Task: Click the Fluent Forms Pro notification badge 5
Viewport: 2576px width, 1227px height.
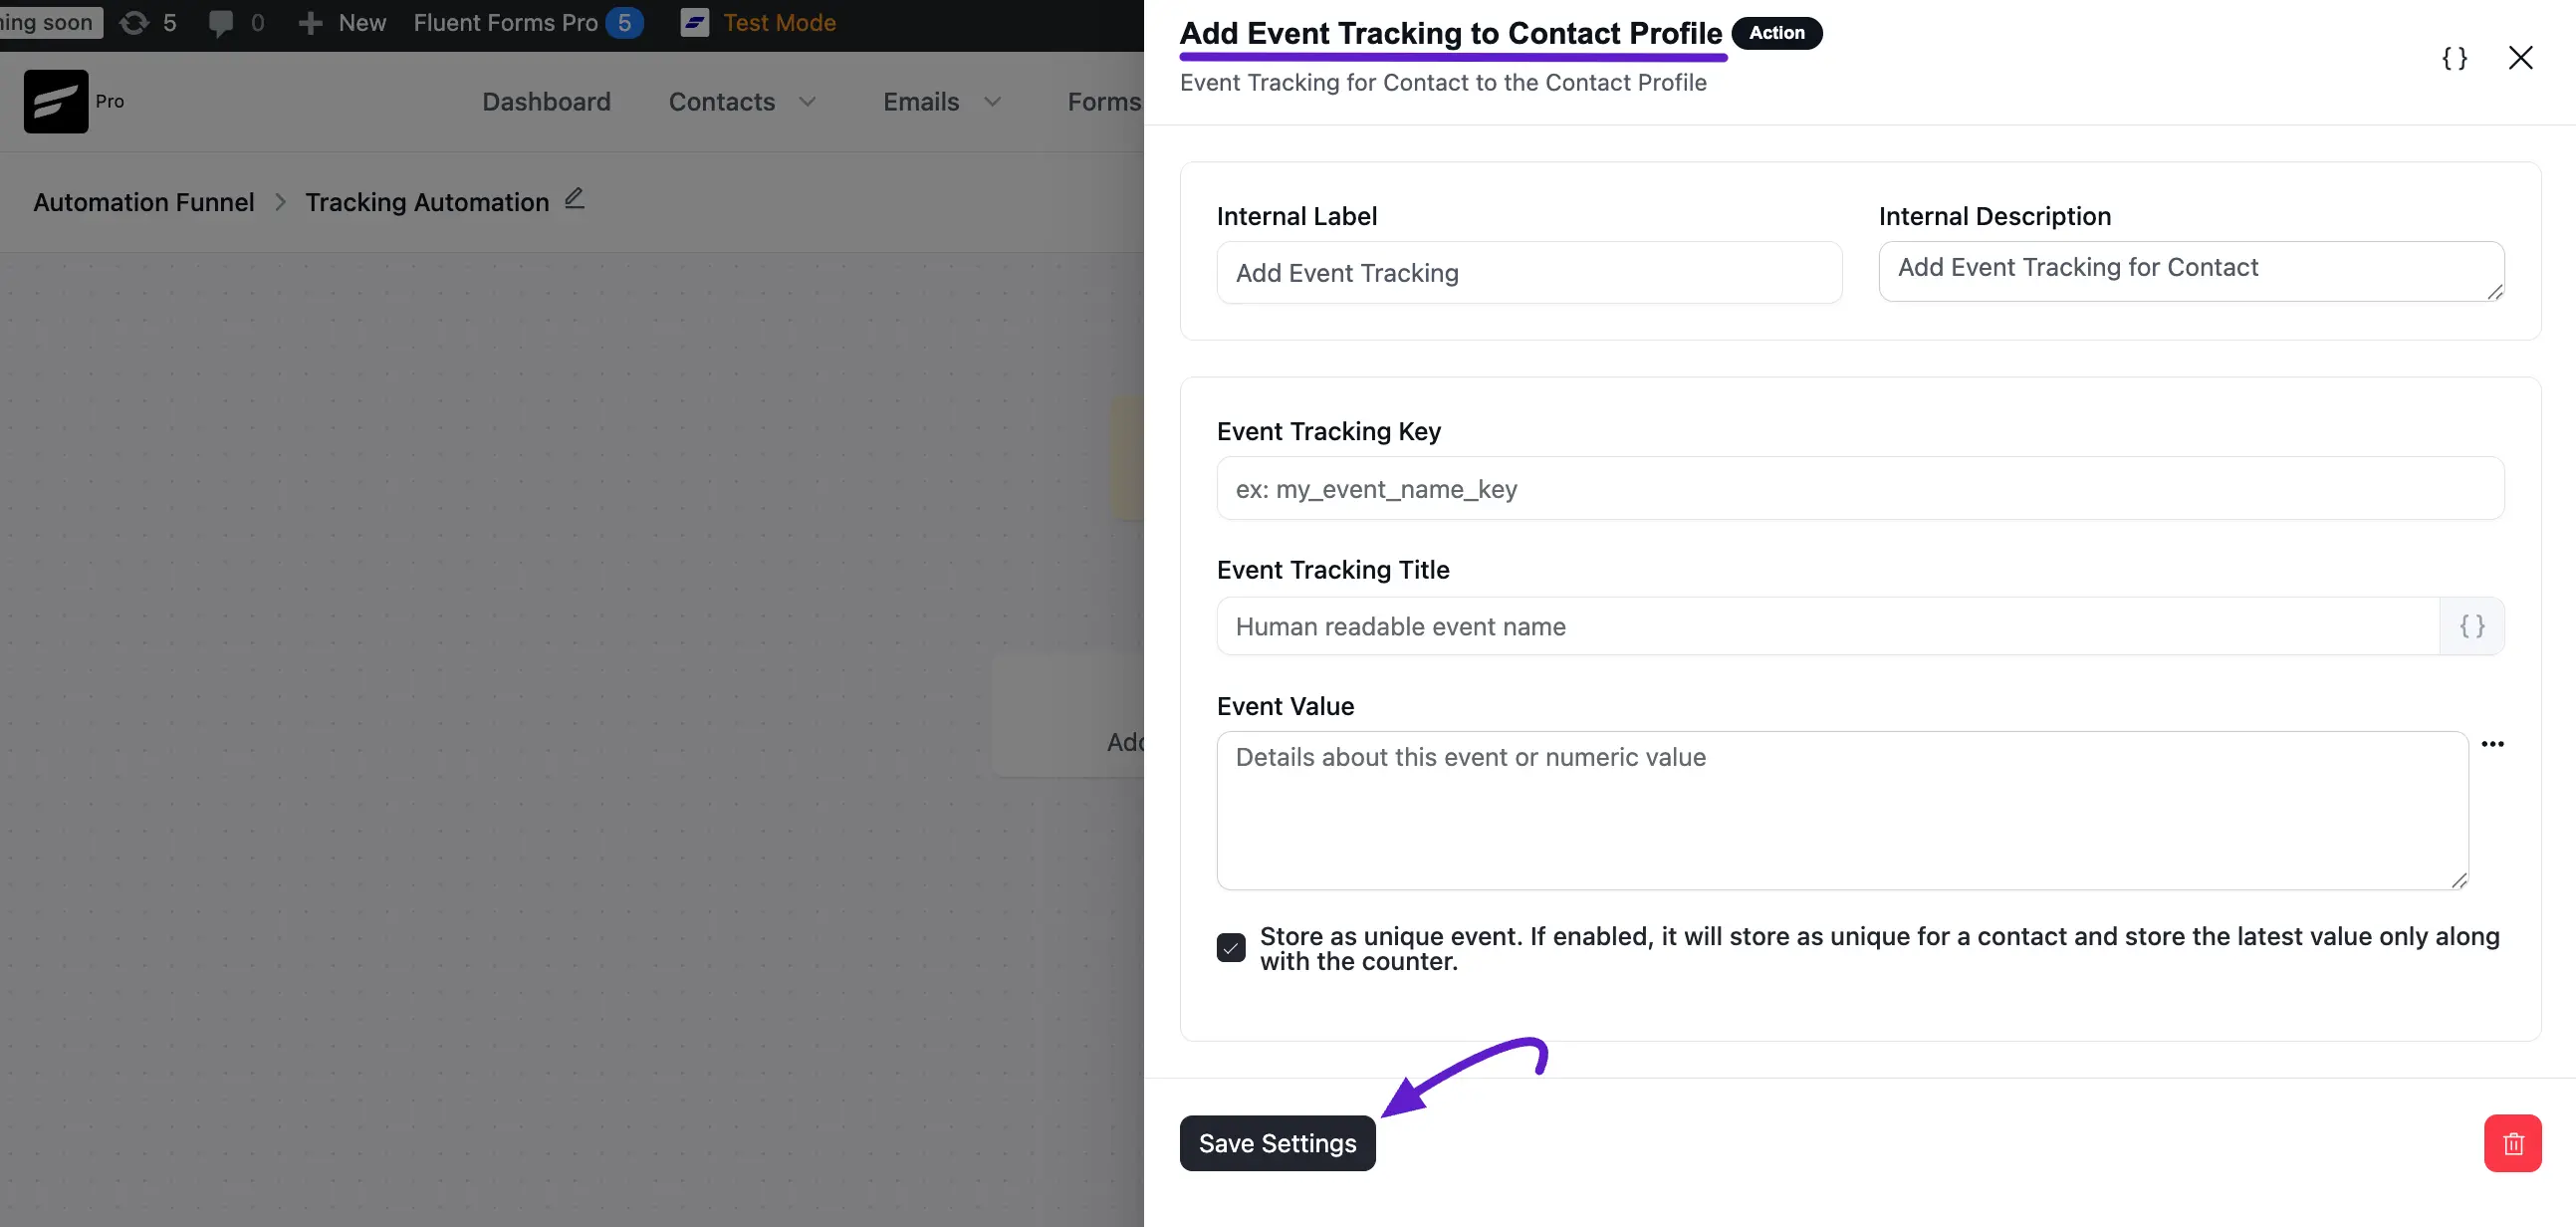Action: [x=624, y=23]
